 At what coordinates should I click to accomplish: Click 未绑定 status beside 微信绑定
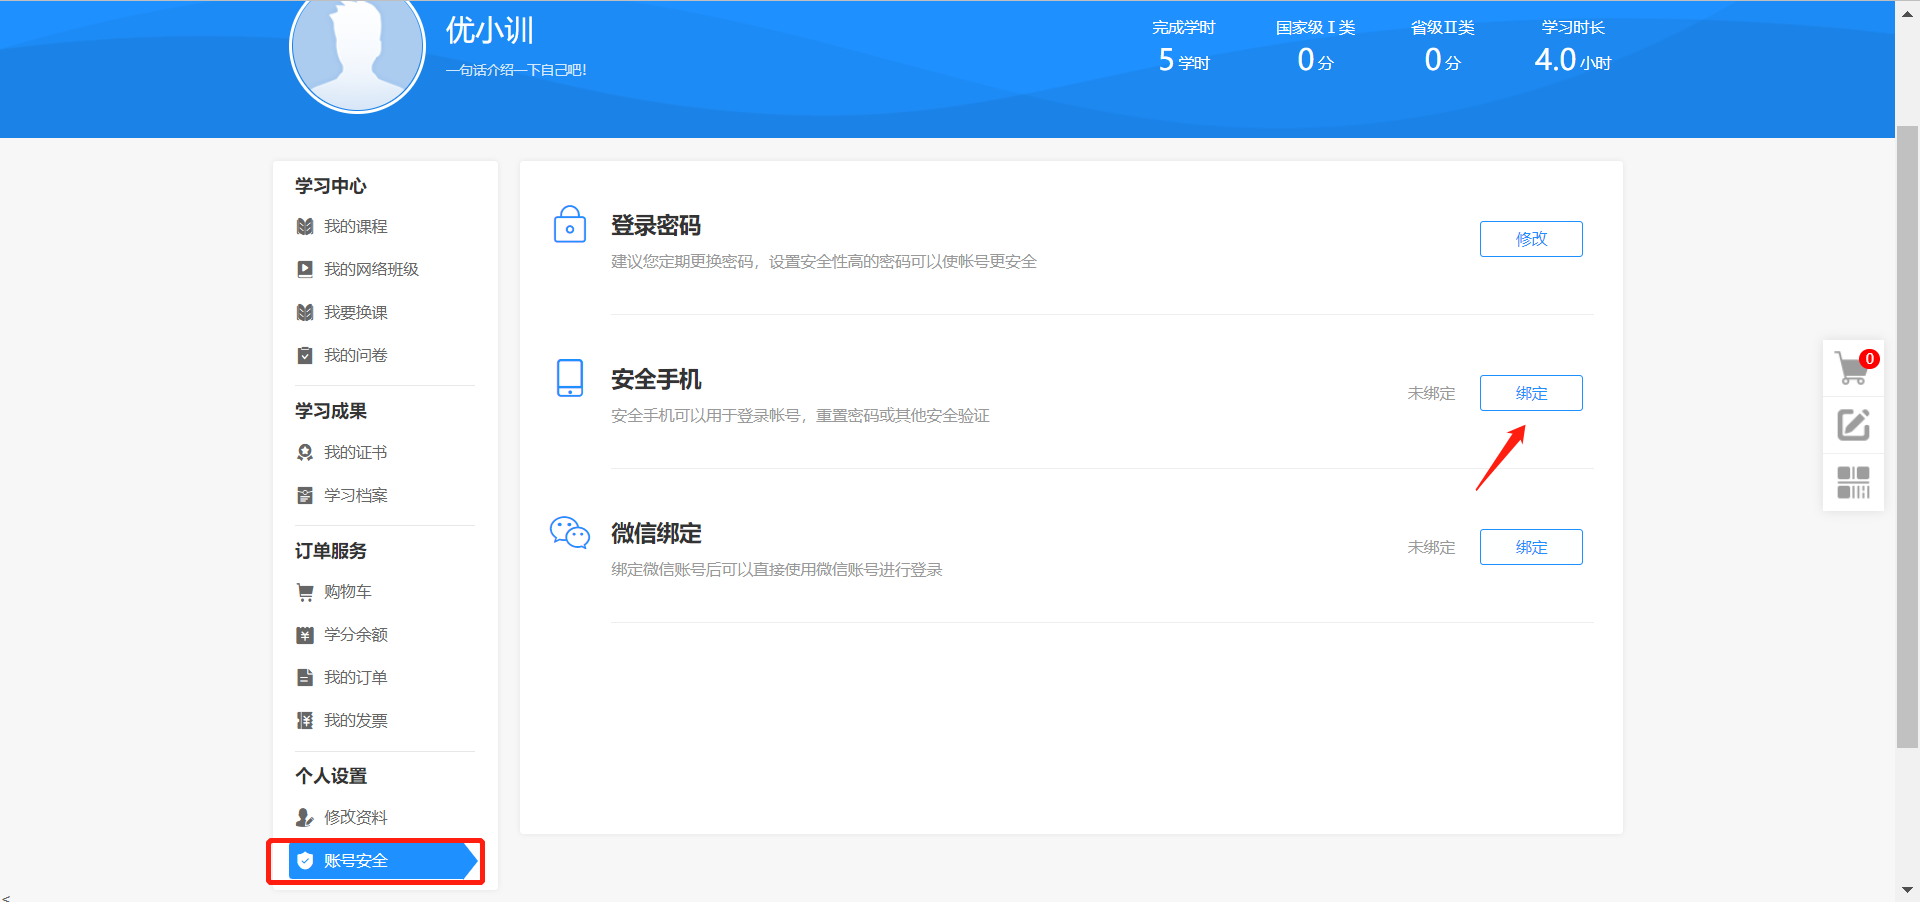[x=1431, y=548]
